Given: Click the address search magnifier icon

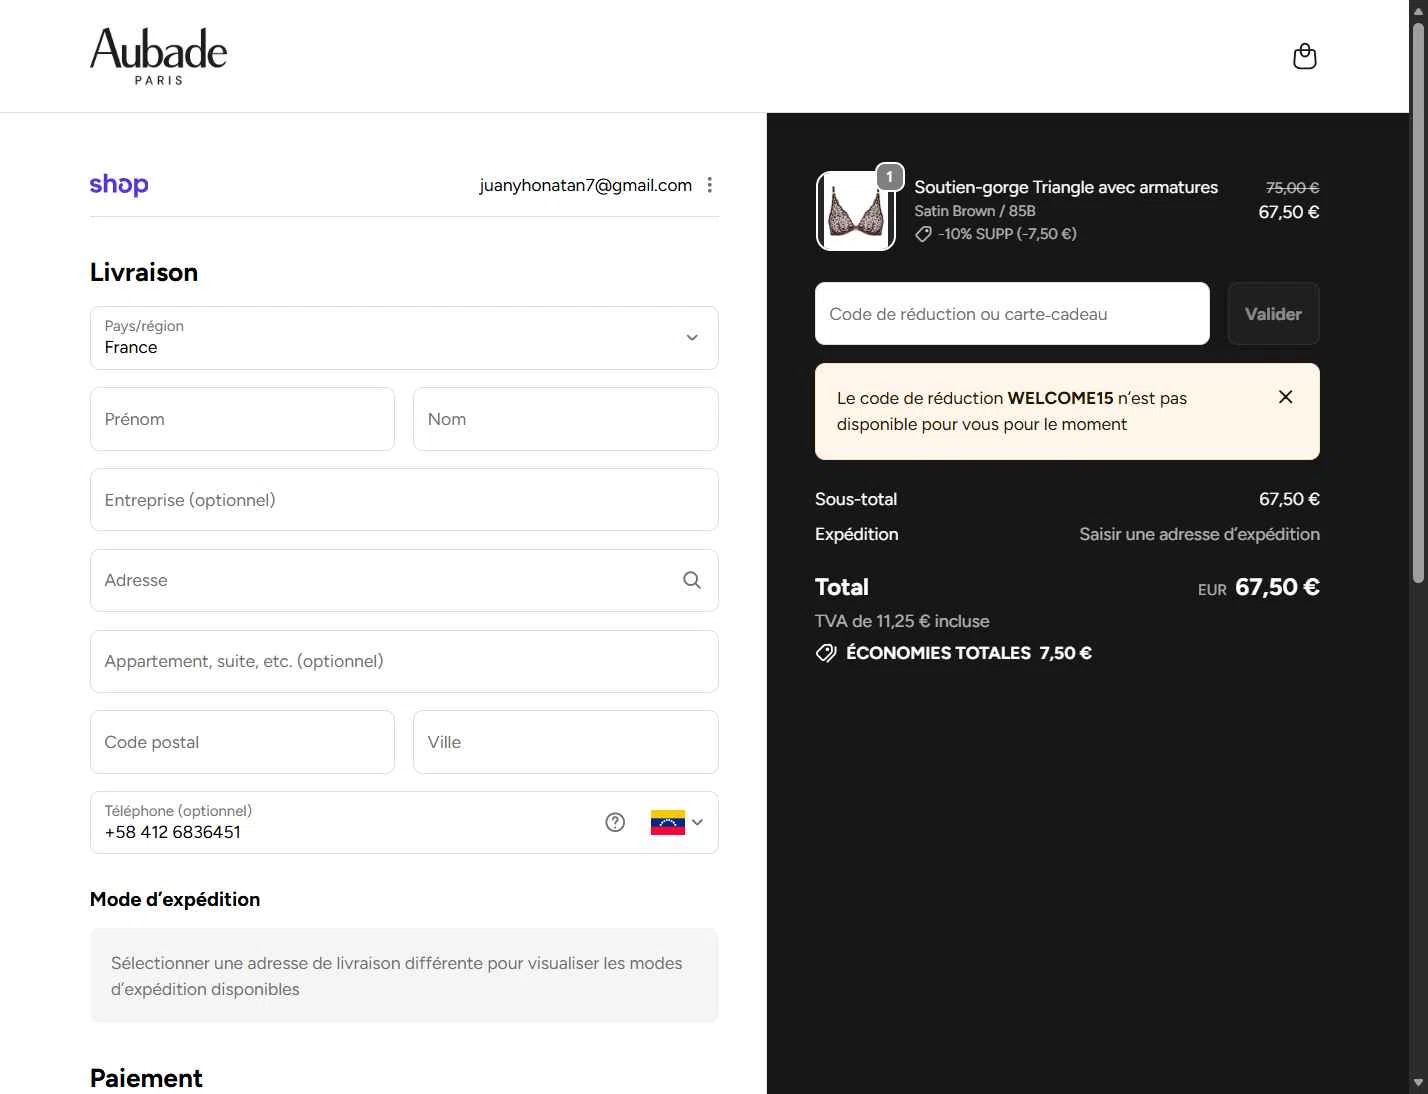Looking at the screenshot, I should [x=692, y=580].
